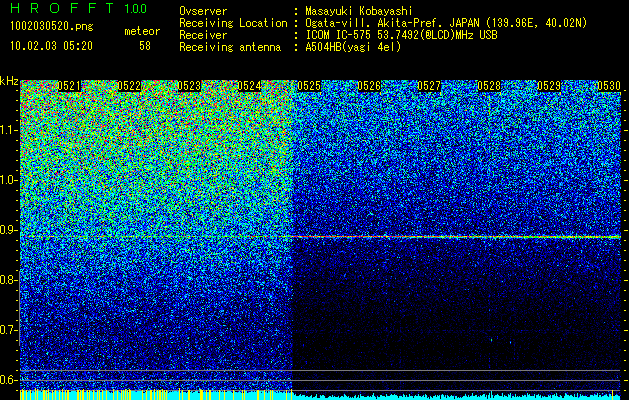Click the ICOM IC-575 receiver text
The height and width of the screenshot is (400, 629).
tap(401, 35)
